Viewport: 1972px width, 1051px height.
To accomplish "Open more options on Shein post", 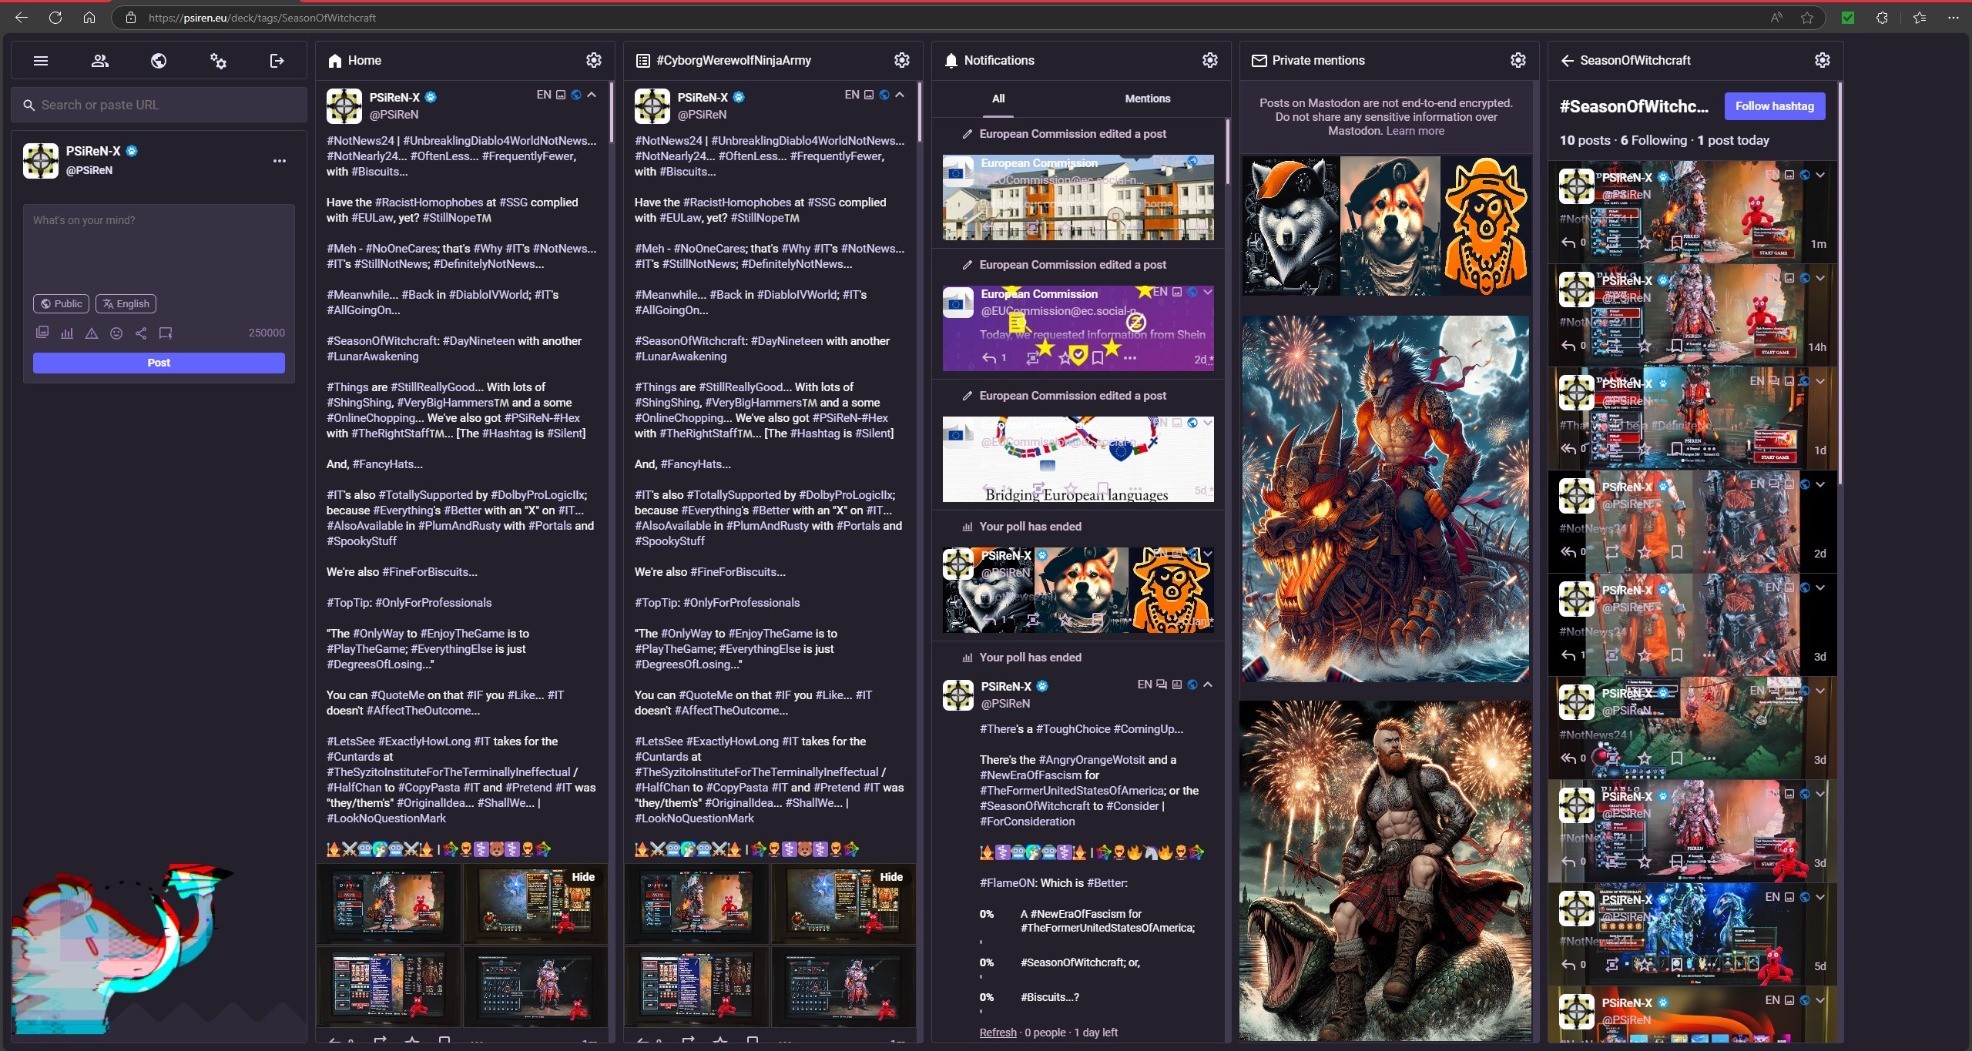I will 1130,357.
